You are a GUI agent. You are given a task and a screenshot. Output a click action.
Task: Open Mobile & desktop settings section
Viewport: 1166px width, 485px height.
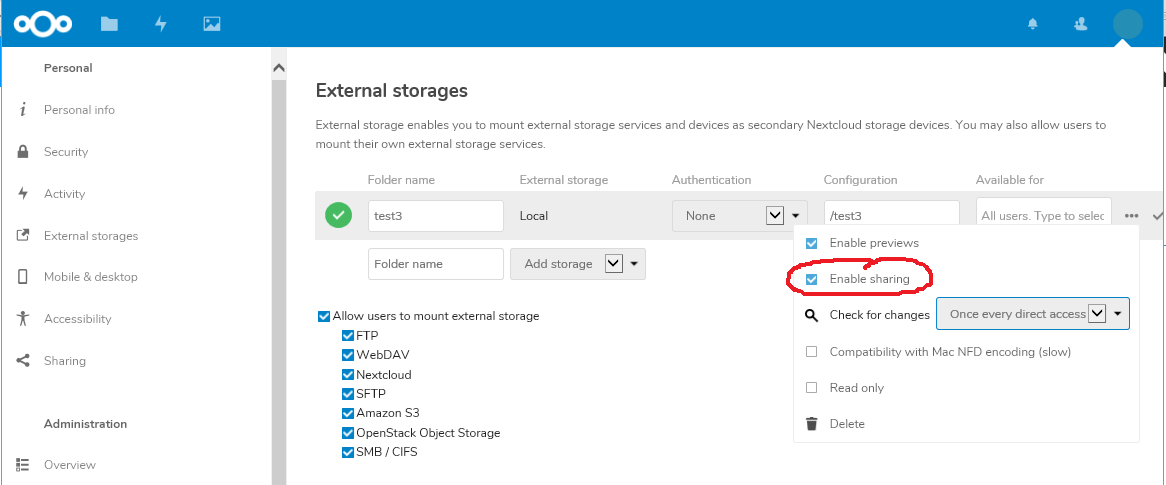click(x=90, y=277)
